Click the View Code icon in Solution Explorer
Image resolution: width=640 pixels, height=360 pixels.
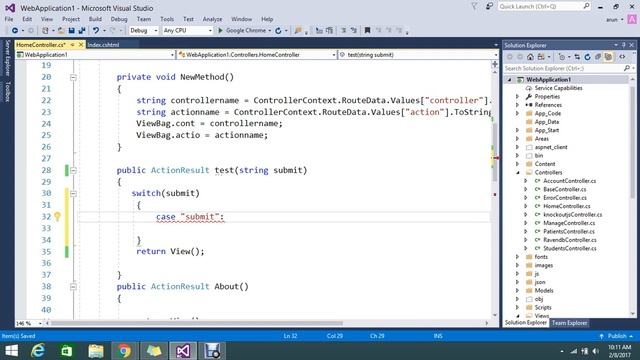pos(622,57)
